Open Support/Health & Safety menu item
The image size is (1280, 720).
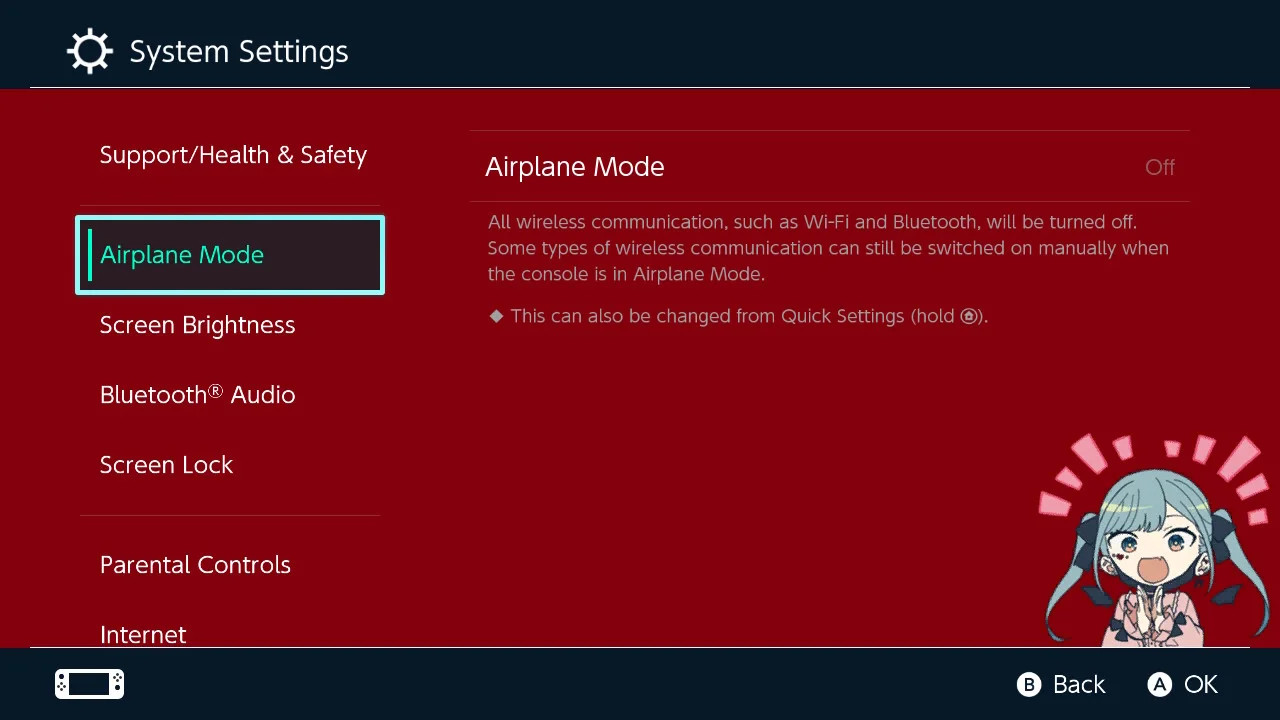tap(233, 155)
